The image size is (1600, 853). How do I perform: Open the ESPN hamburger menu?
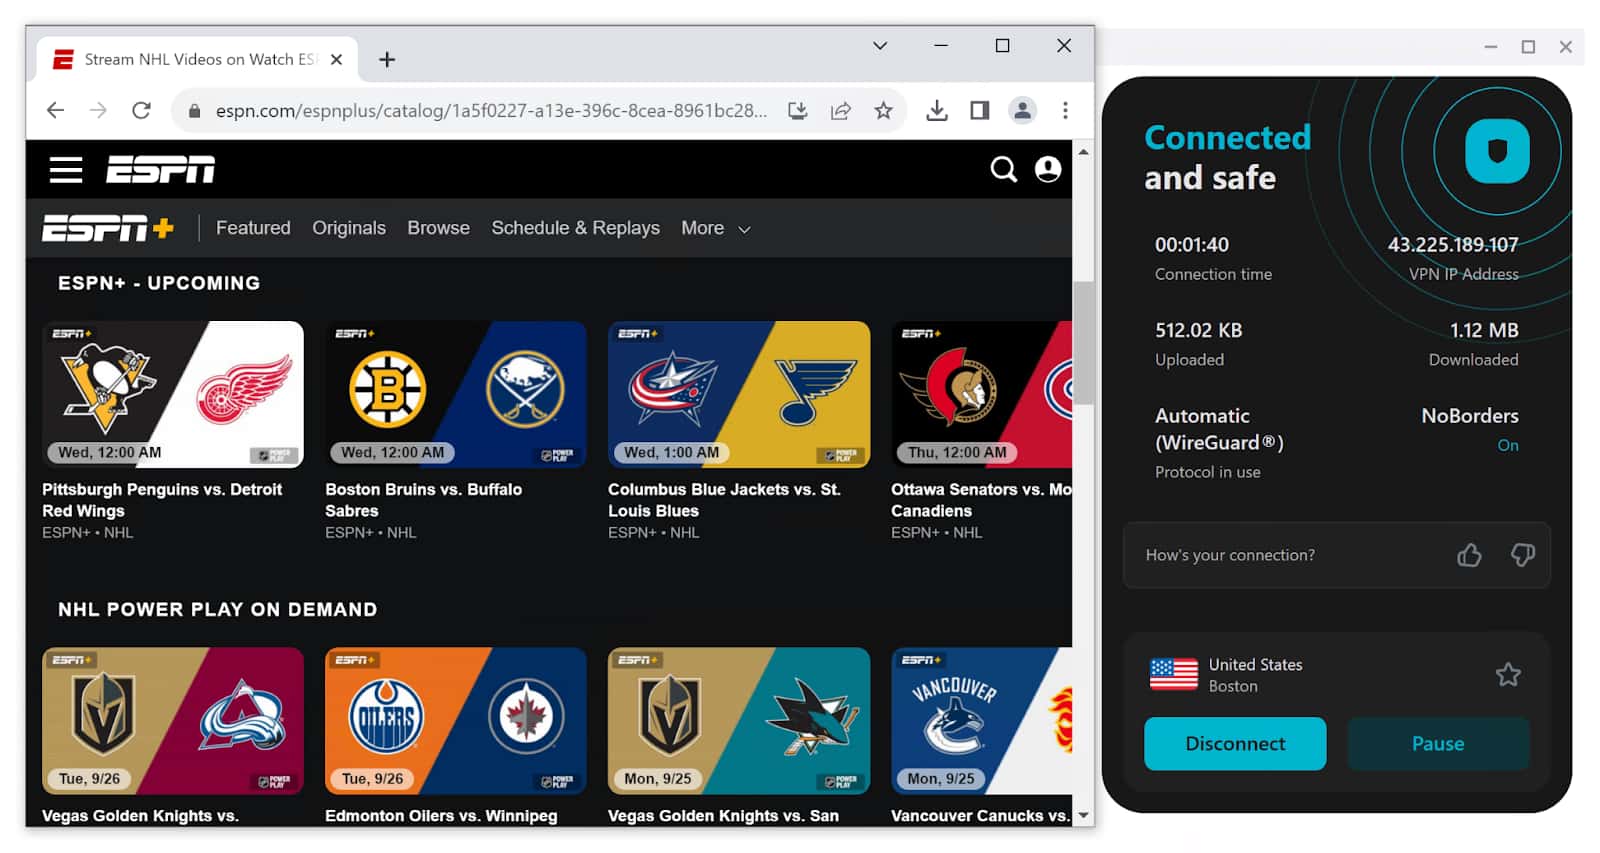66,170
